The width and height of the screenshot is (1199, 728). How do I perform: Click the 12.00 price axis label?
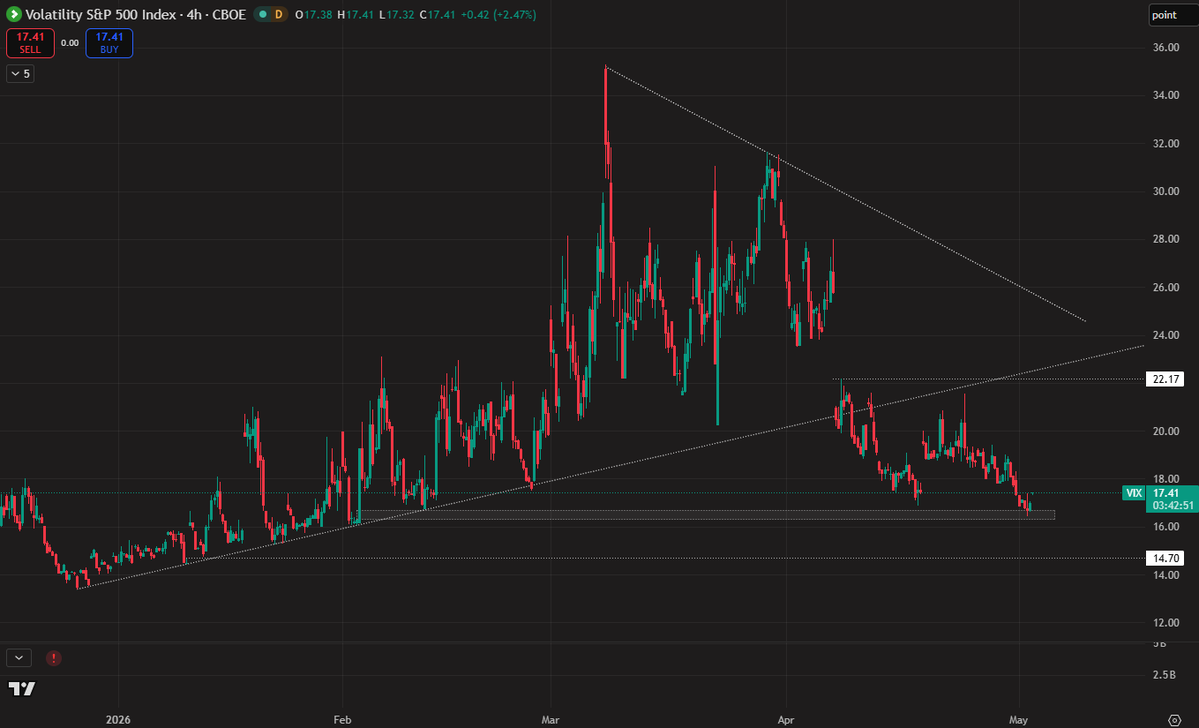[1165, 623]
